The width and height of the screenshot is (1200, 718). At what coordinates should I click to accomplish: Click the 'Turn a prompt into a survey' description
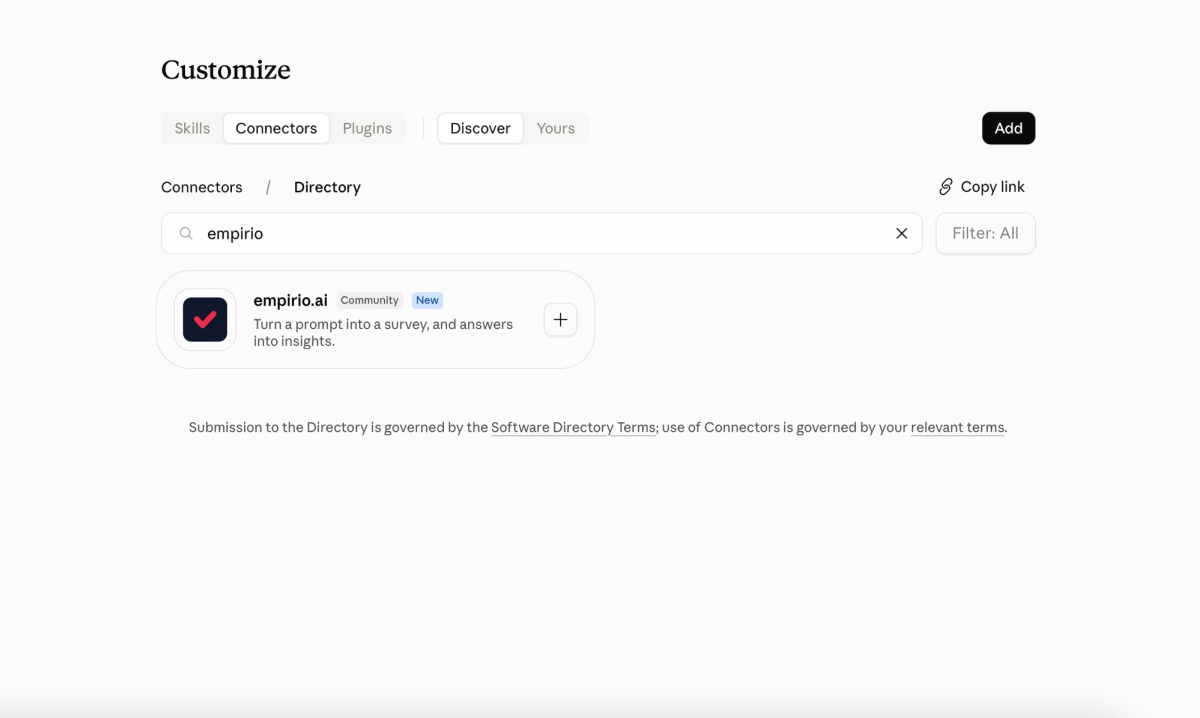click(x=383, y=332)
